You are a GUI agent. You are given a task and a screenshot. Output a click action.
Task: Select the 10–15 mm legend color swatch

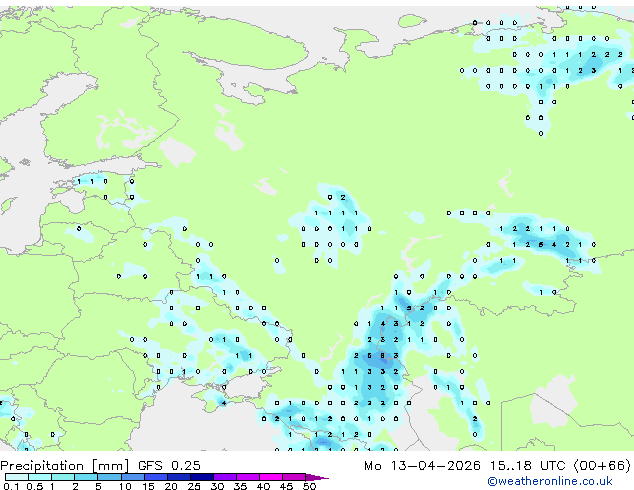tap(132, 477)
